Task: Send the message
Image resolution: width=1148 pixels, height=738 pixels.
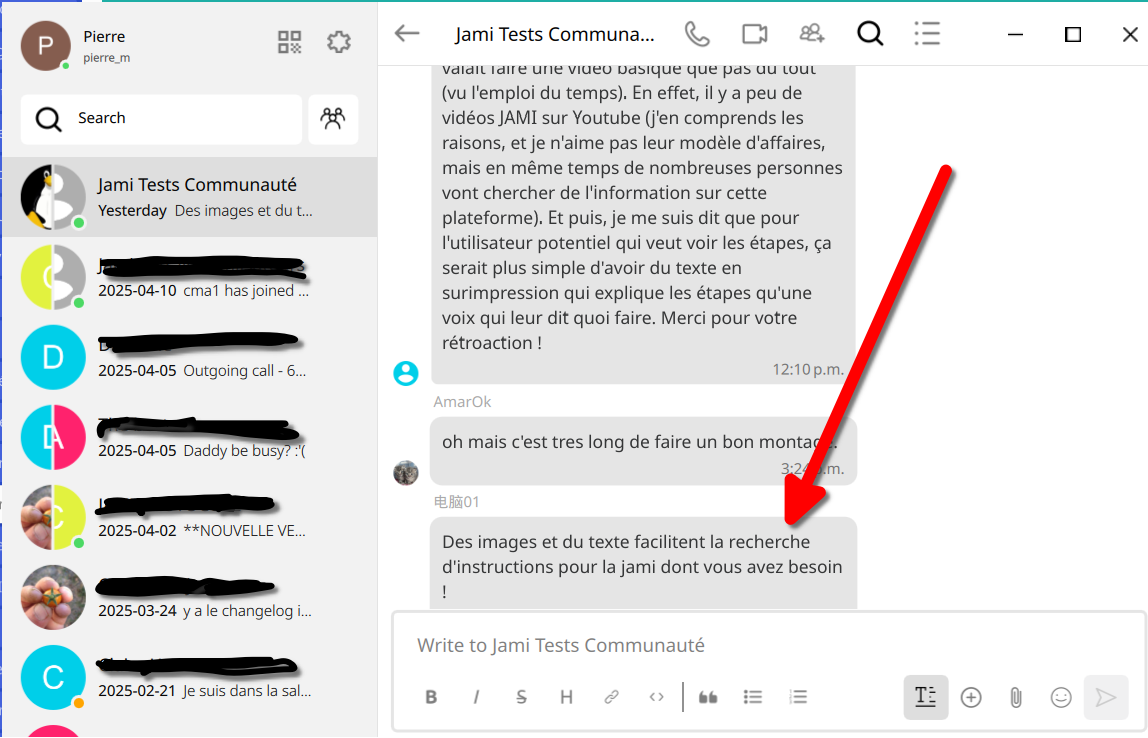Action: coord(1106,697)
